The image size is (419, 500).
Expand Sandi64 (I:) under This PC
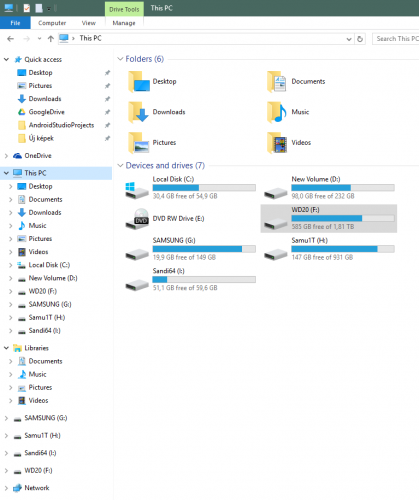pyautogui.click(x=11, y=331)
